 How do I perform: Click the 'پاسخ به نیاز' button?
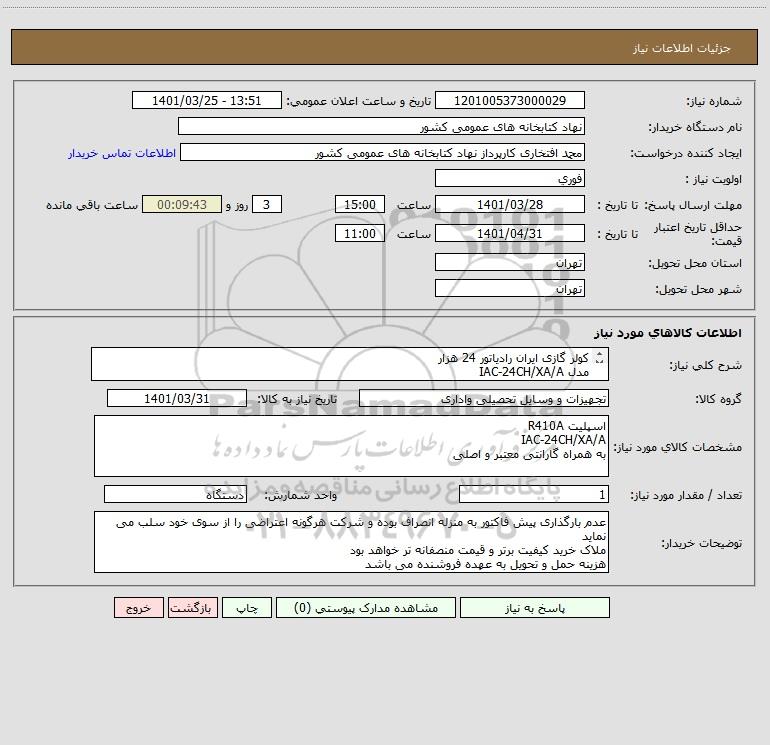click(535, 608)
